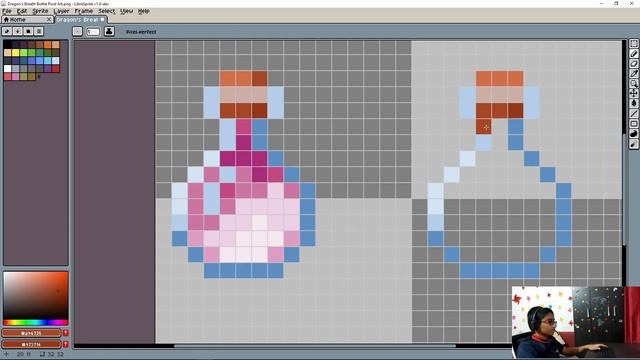Click the palette presets button
Viewport: 640px width, 360px height.
tap(28, 31)
